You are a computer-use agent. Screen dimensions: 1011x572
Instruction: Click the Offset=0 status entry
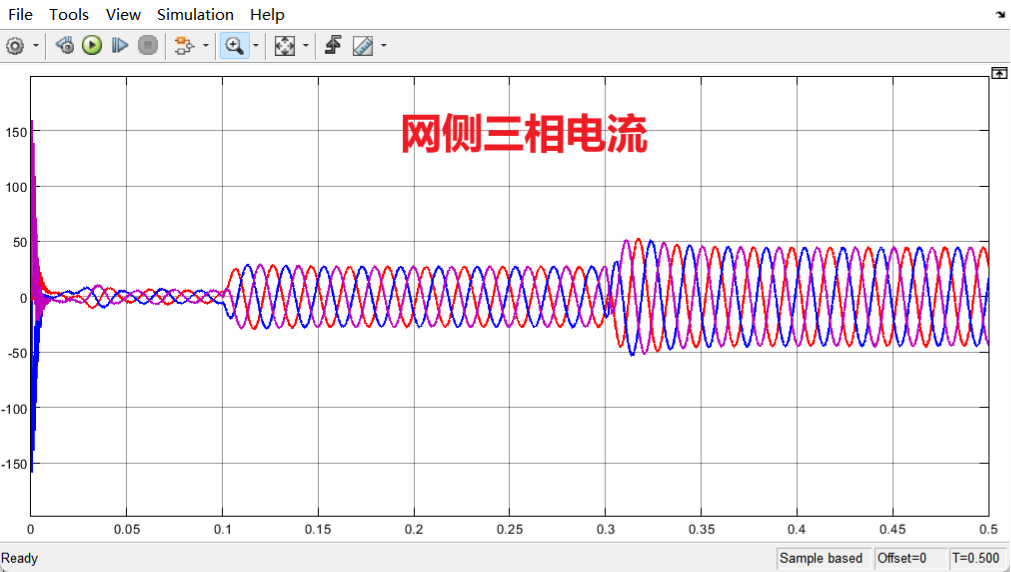pos(902,558)
